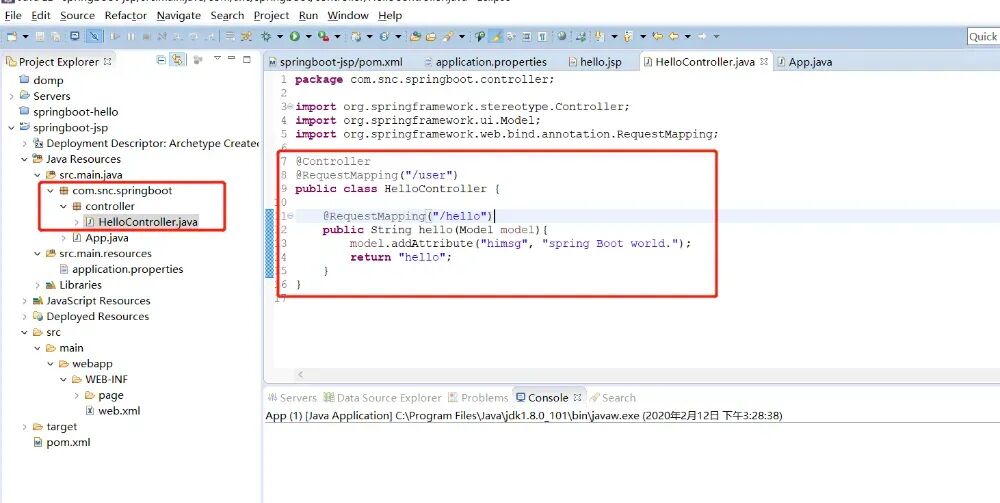Click the Search flashlight icon

[448, 36]
